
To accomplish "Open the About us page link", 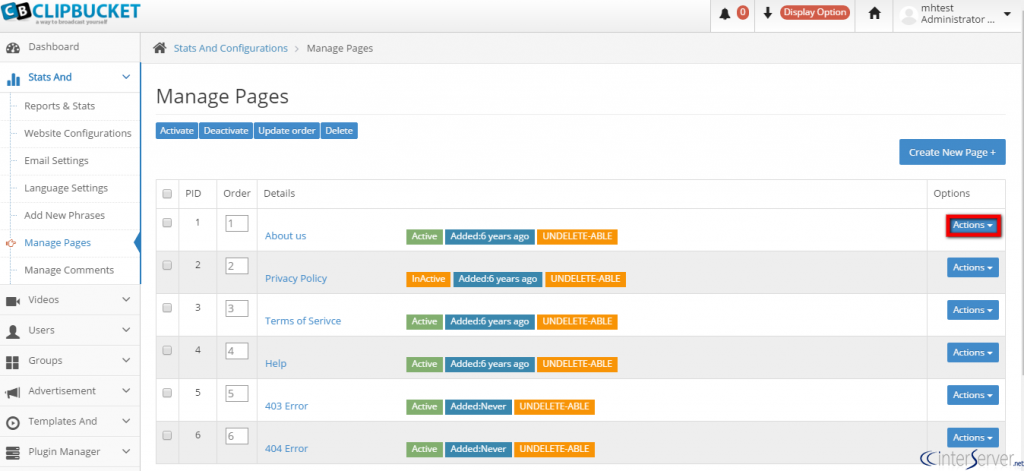I will (285, 236).
